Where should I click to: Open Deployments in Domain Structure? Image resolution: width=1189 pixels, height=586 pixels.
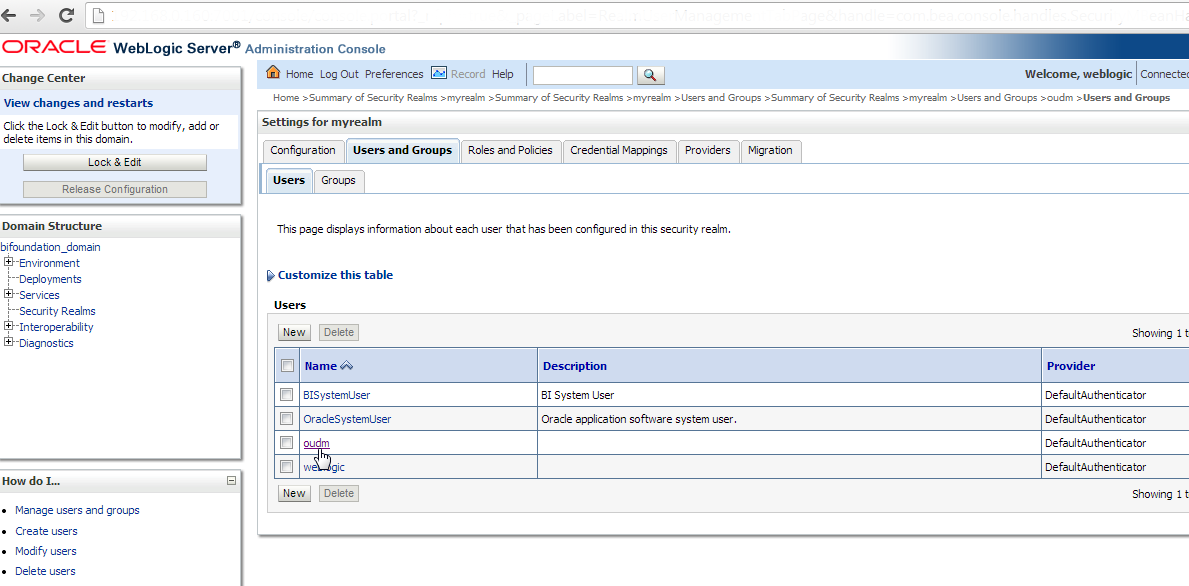[50, 279]
